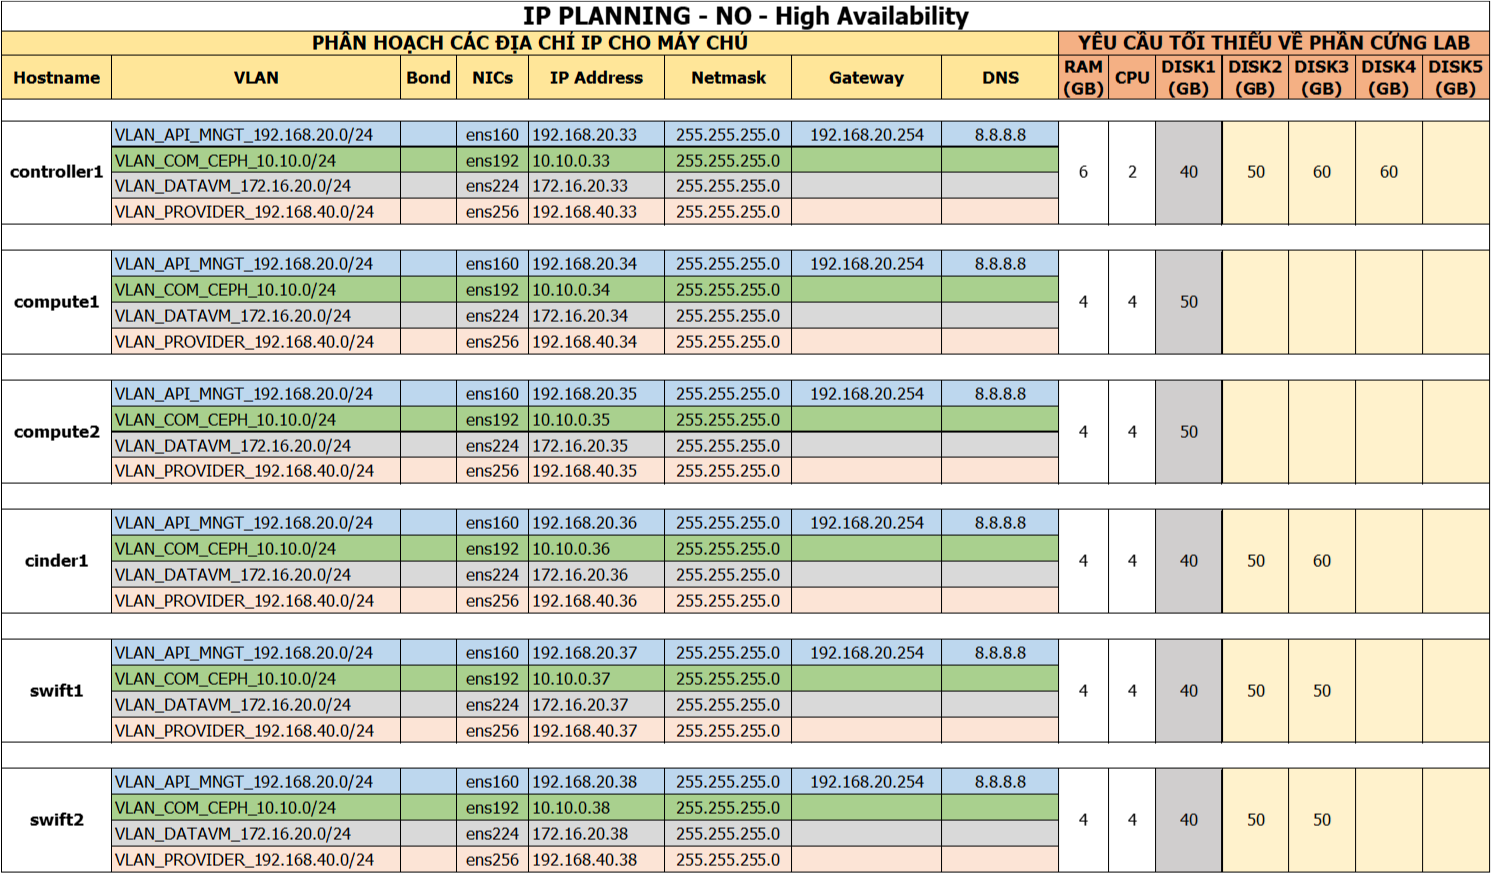Select IP address 10.10.0.34
1492x874 pixels.
pyautogui.click(x=597, y=290)
